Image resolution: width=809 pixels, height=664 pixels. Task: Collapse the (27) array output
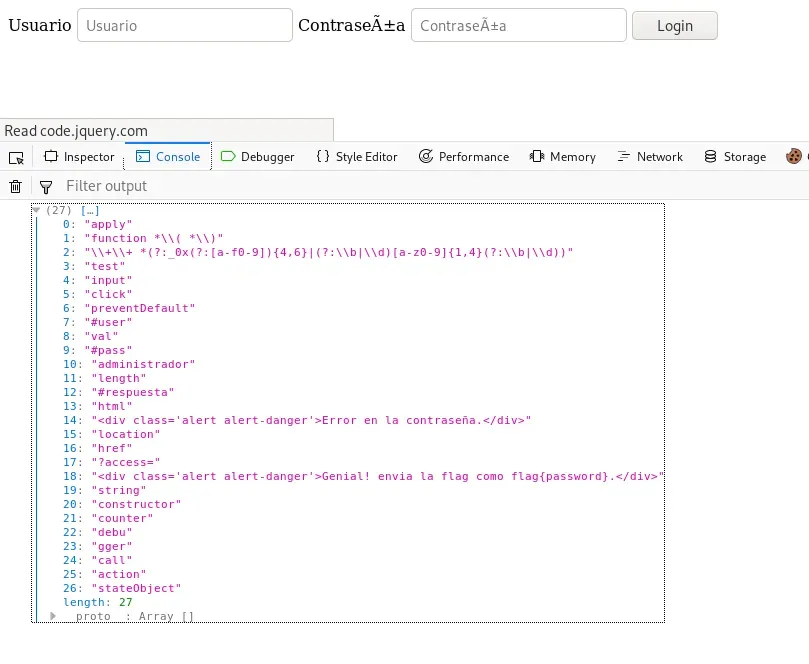[x=37, y=210]
